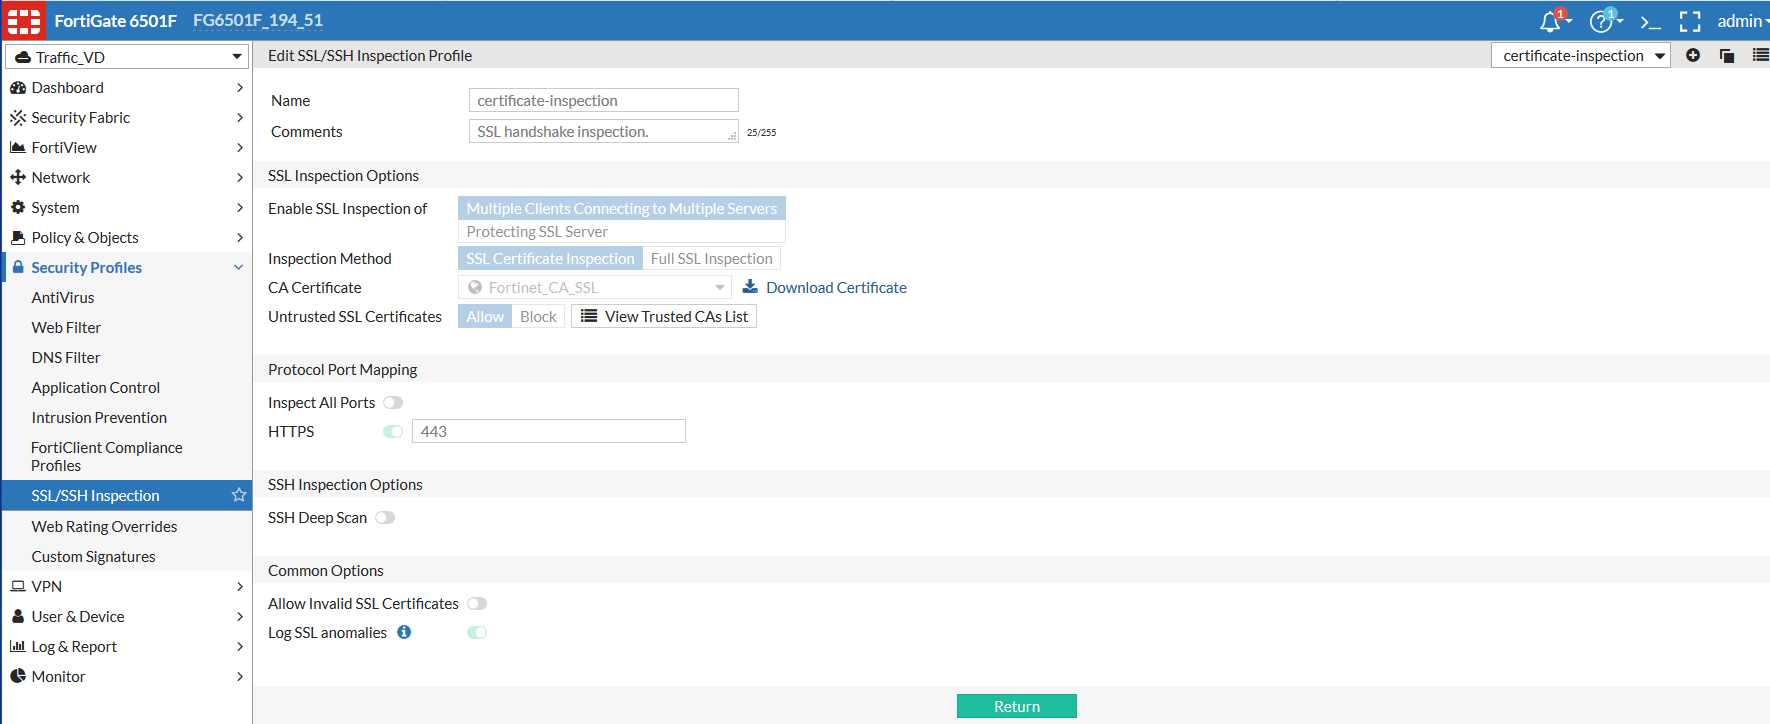Screen dimensions: 1770x724
Task: Set untrusted SSL certificates to Allow
Action: point(485,317)
